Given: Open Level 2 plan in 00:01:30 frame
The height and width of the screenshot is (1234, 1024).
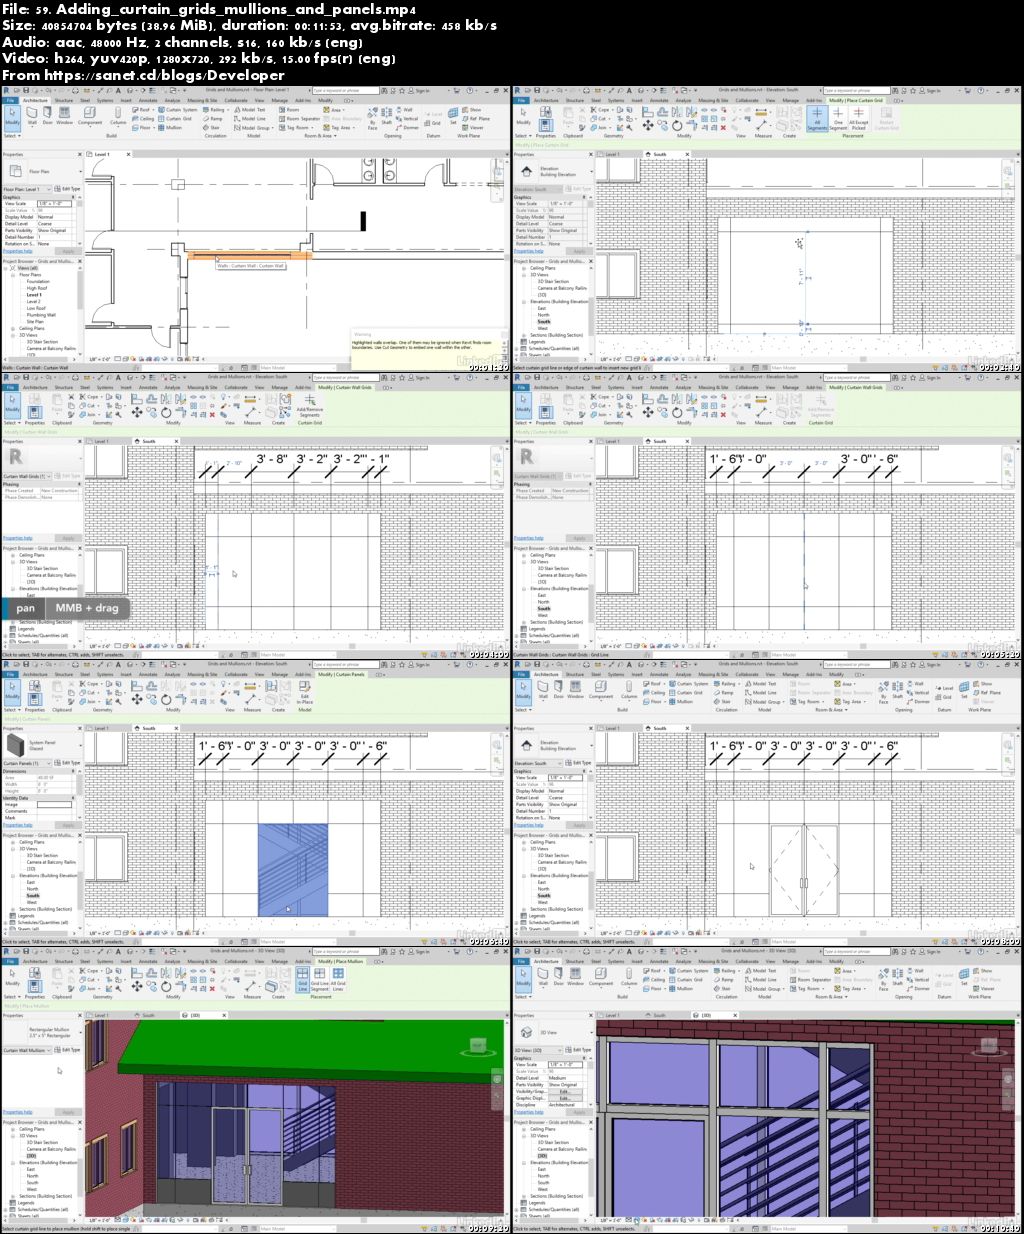Looking at the screenshot, I should point(33,301).
